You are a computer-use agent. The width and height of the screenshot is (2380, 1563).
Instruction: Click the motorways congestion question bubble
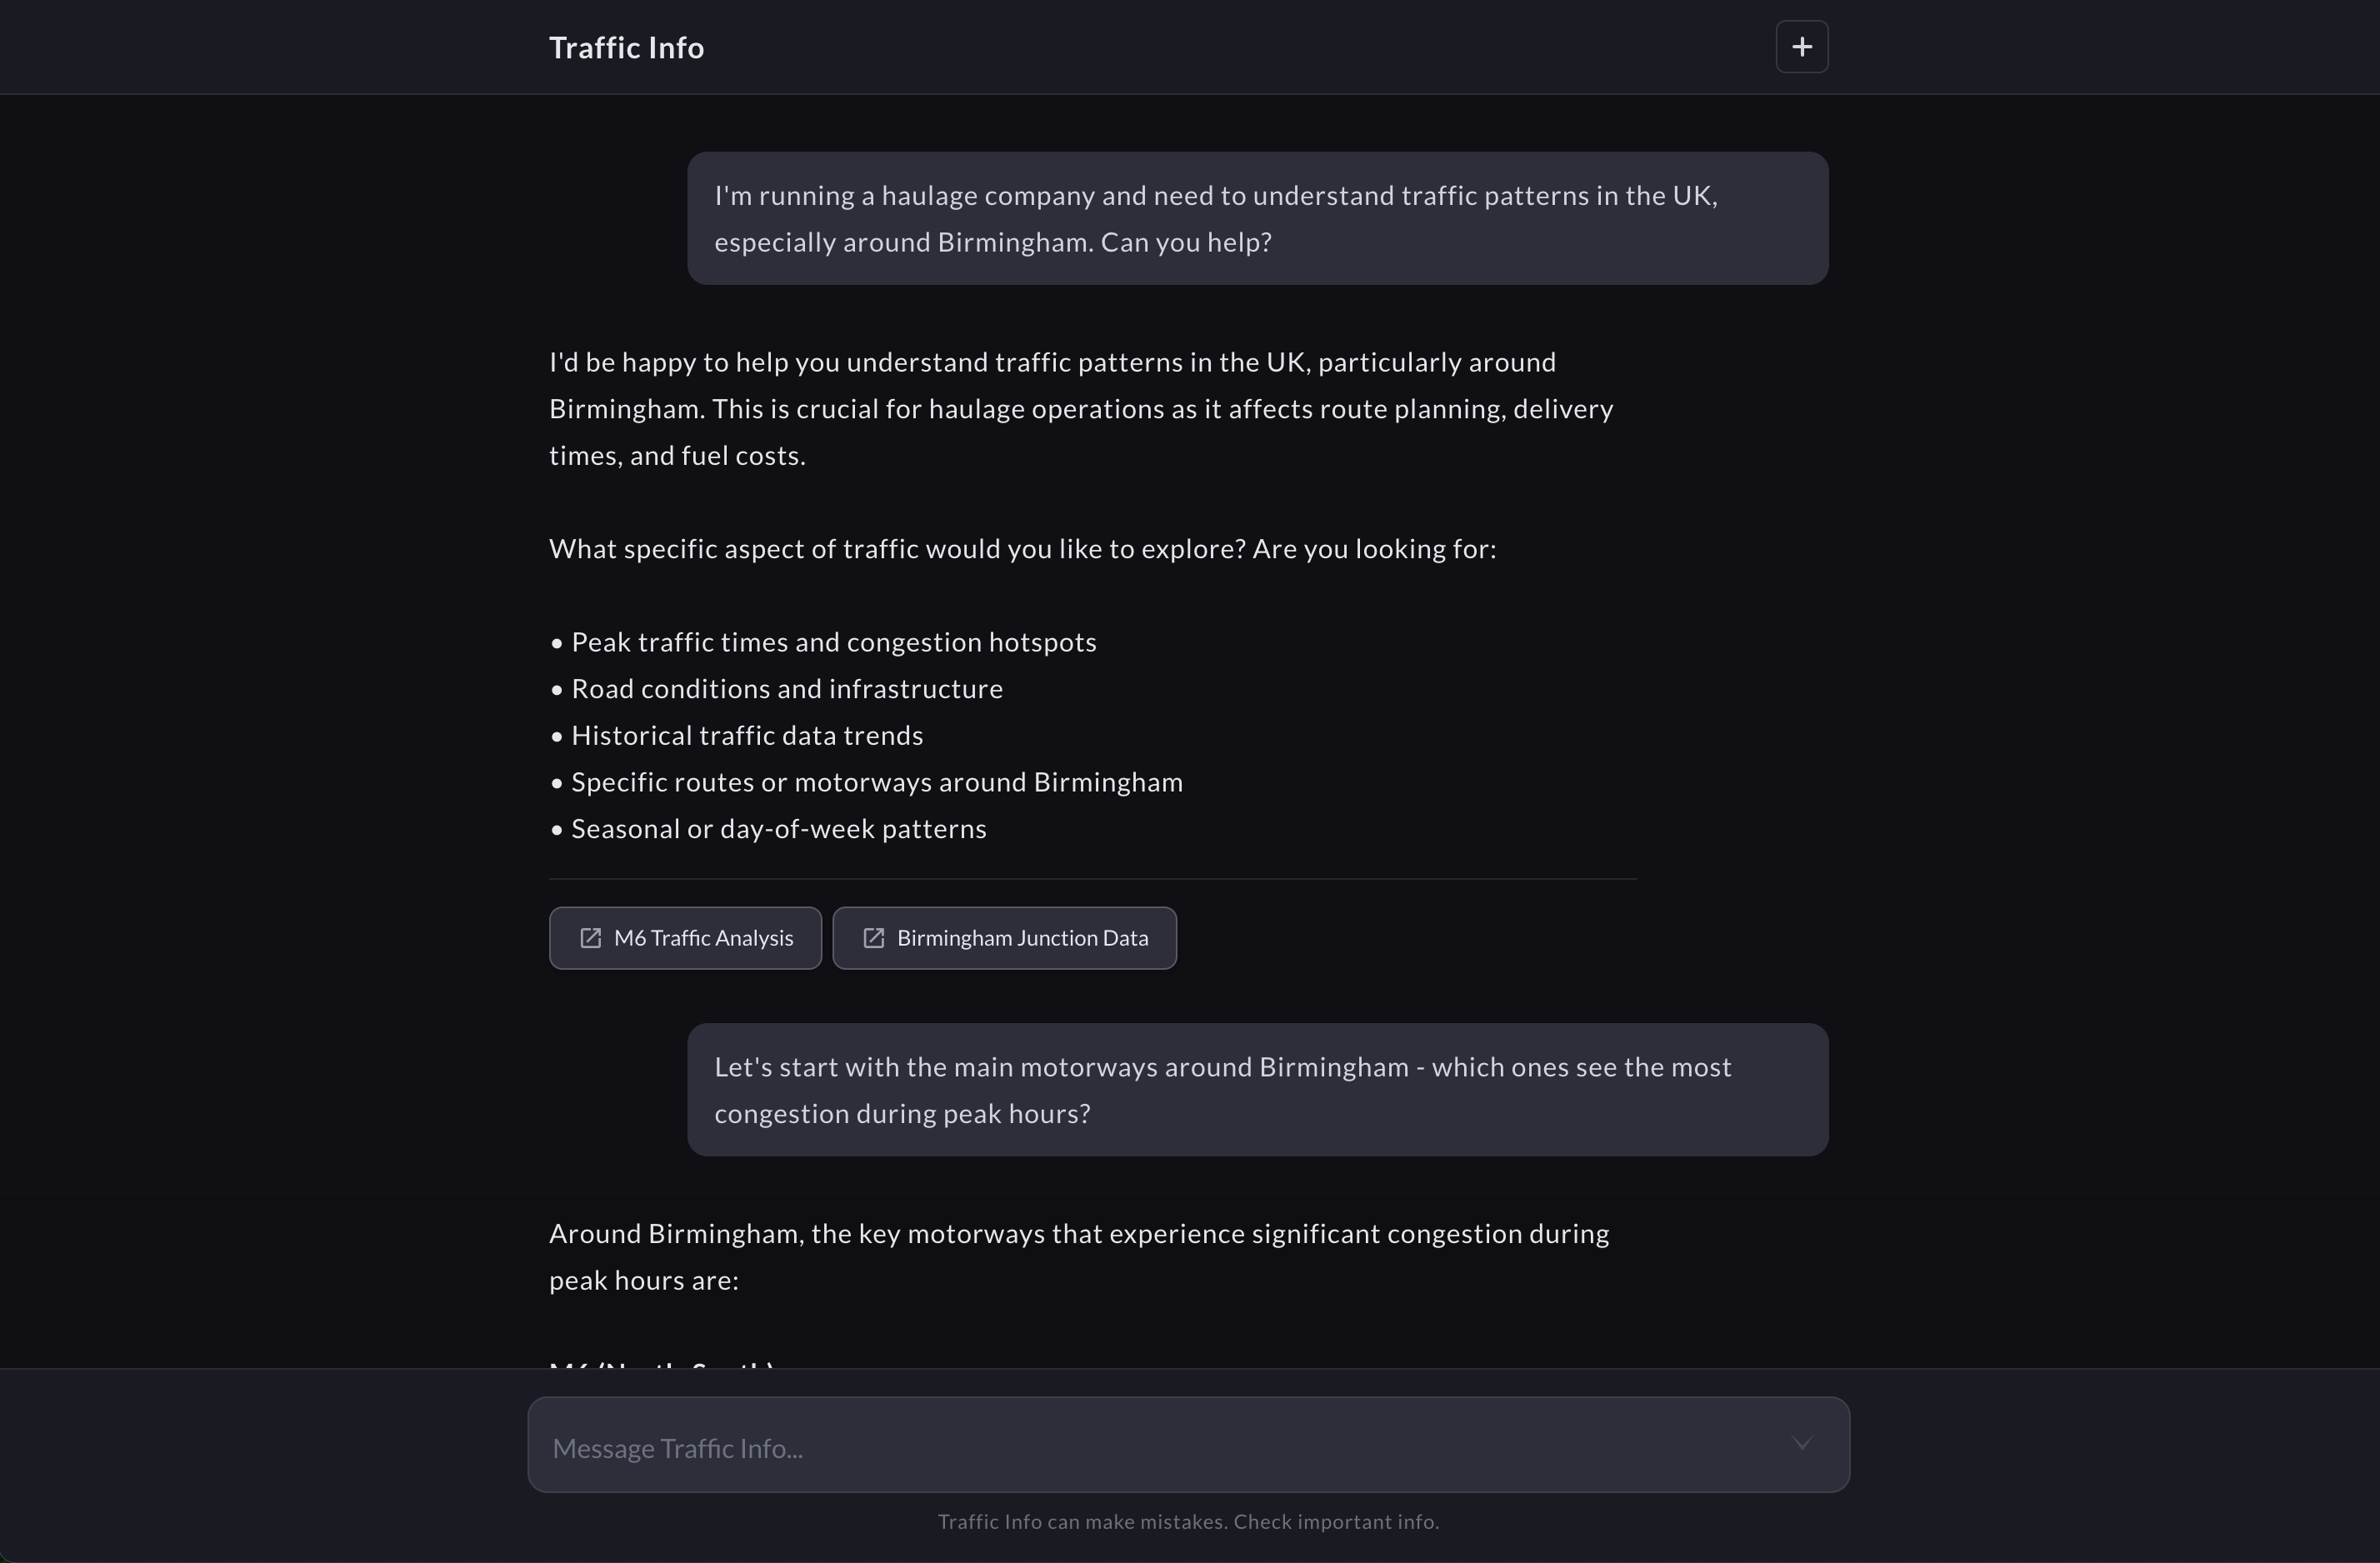(1257, 1090)
